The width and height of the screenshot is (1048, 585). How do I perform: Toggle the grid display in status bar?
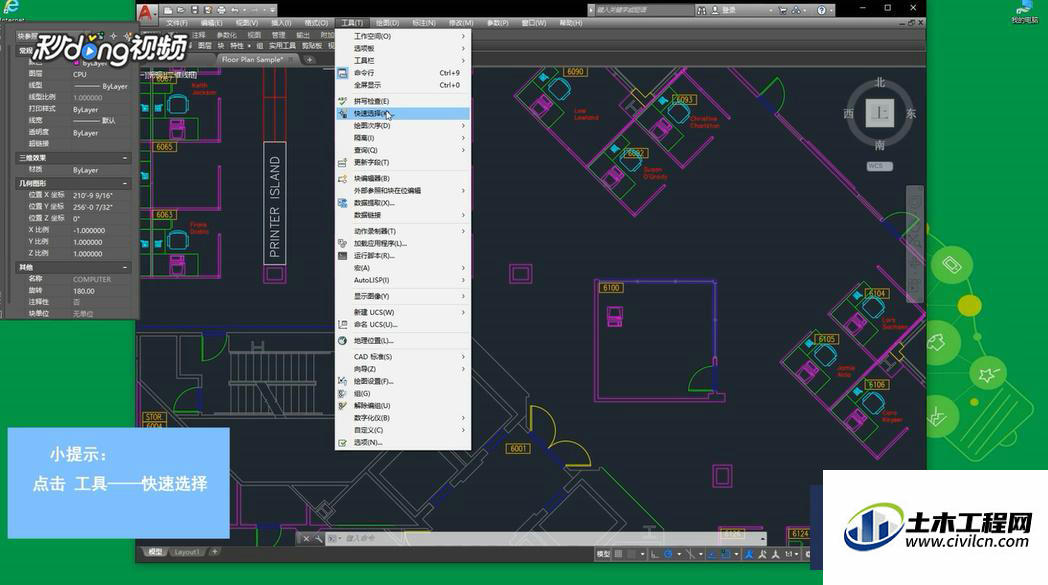619,554
